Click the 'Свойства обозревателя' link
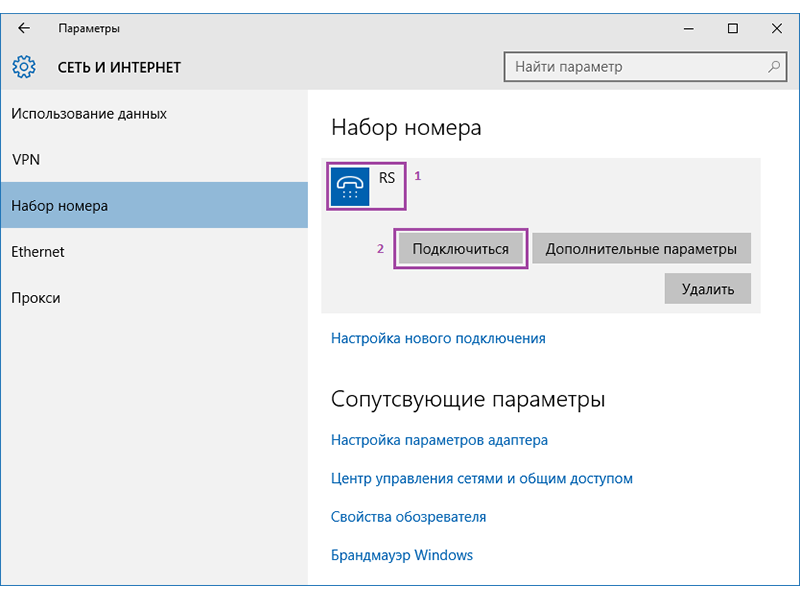The image size is (800, 600). [x=408, y=517]
